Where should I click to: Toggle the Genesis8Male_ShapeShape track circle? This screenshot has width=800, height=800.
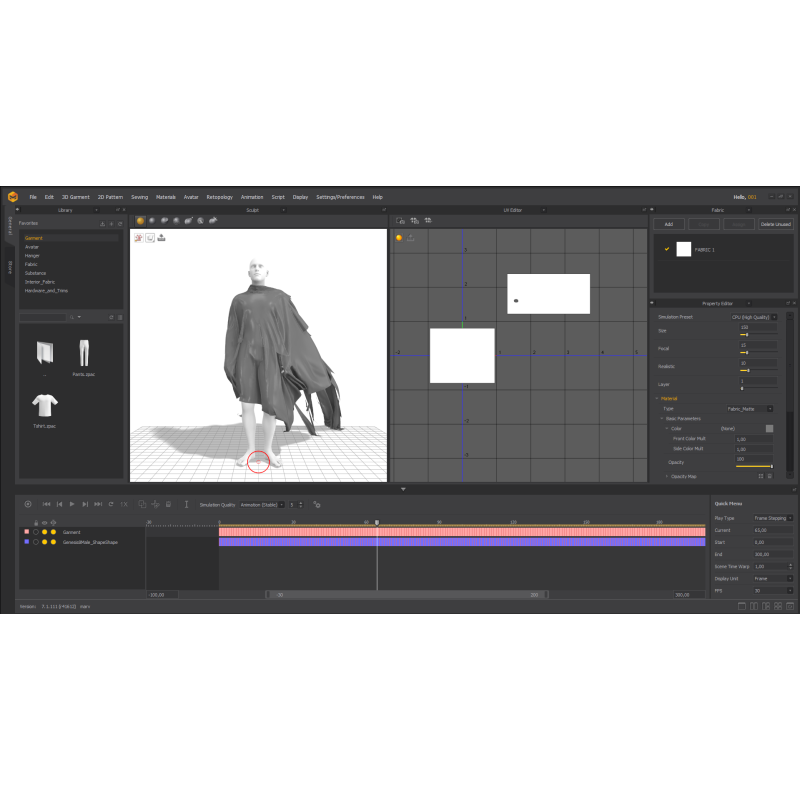(36, 541)
